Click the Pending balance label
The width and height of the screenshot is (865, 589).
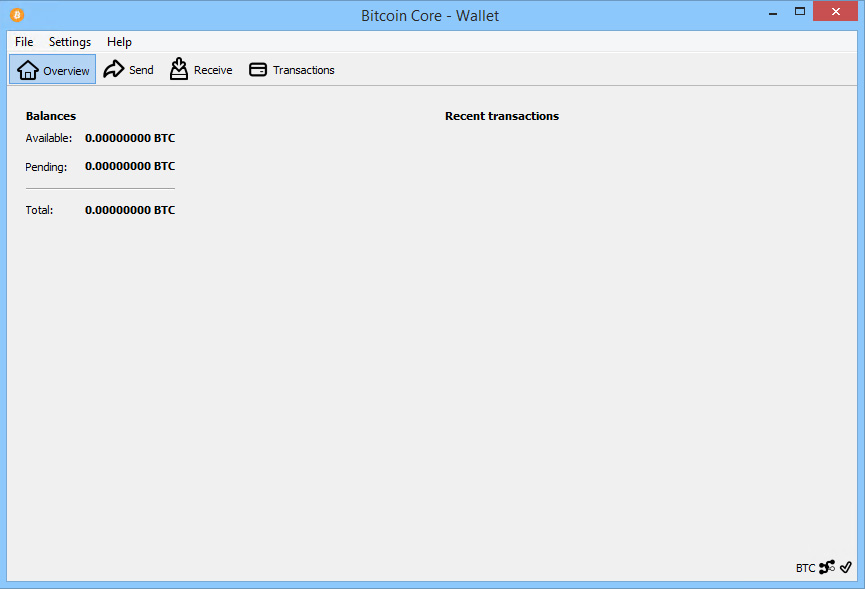46,166
